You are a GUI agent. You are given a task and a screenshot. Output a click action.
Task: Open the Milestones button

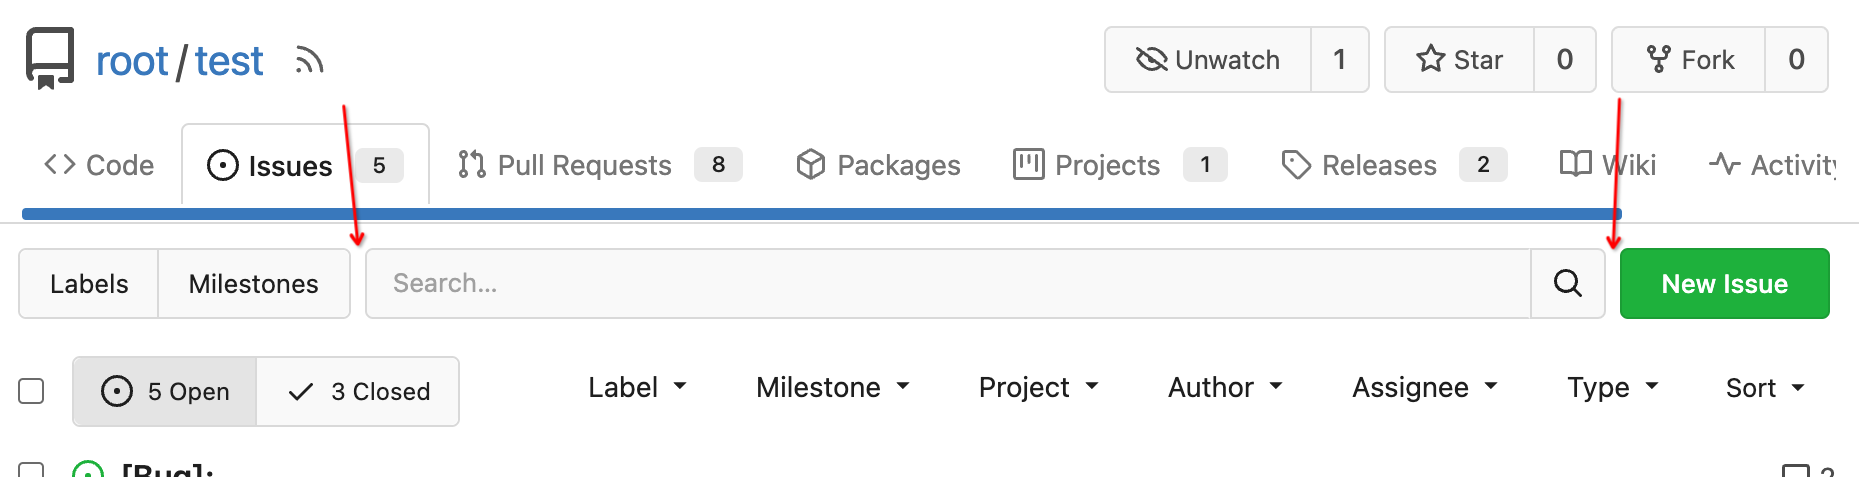[254, 284]
